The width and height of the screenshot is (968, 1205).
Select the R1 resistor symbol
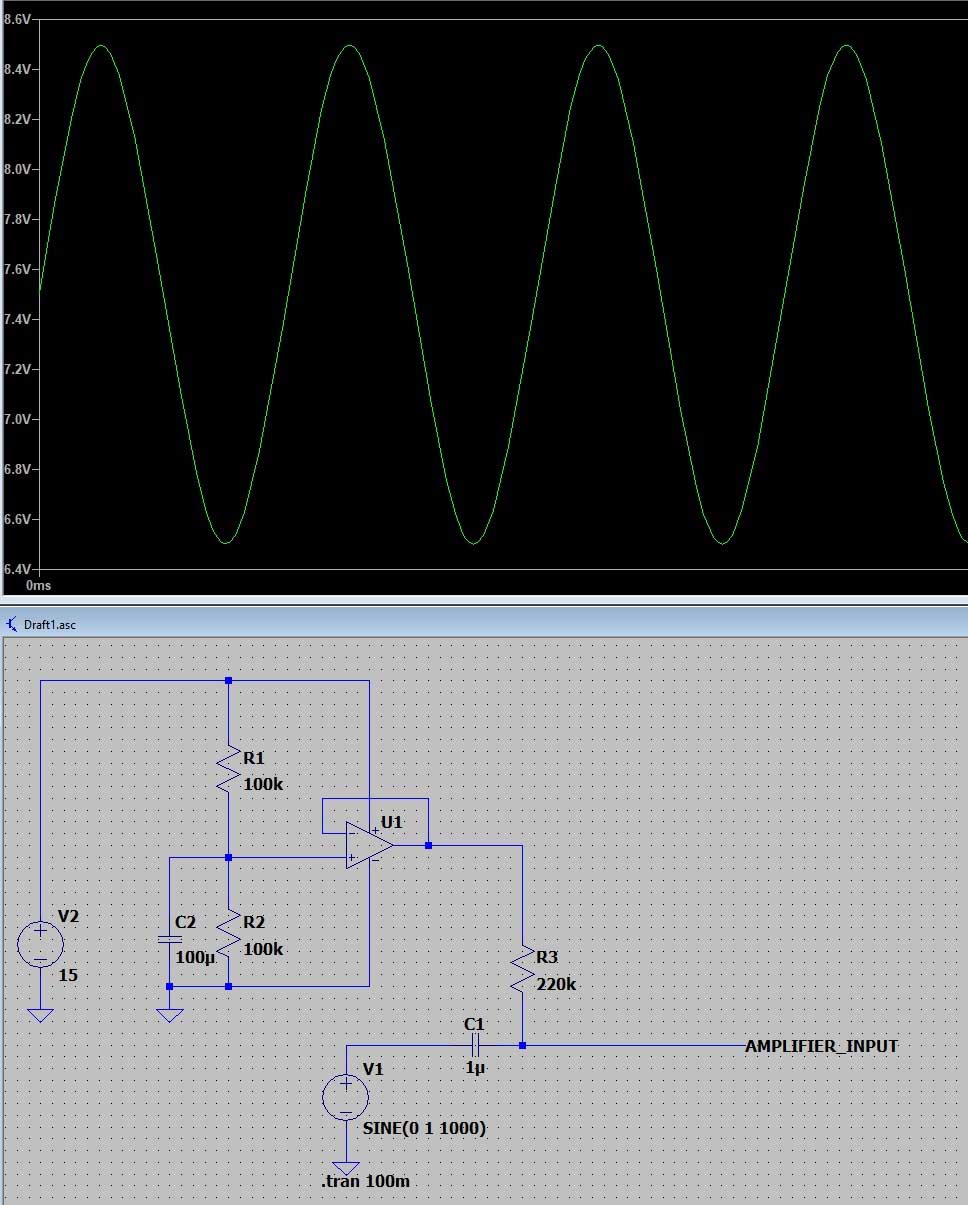(x=229, y=769)
